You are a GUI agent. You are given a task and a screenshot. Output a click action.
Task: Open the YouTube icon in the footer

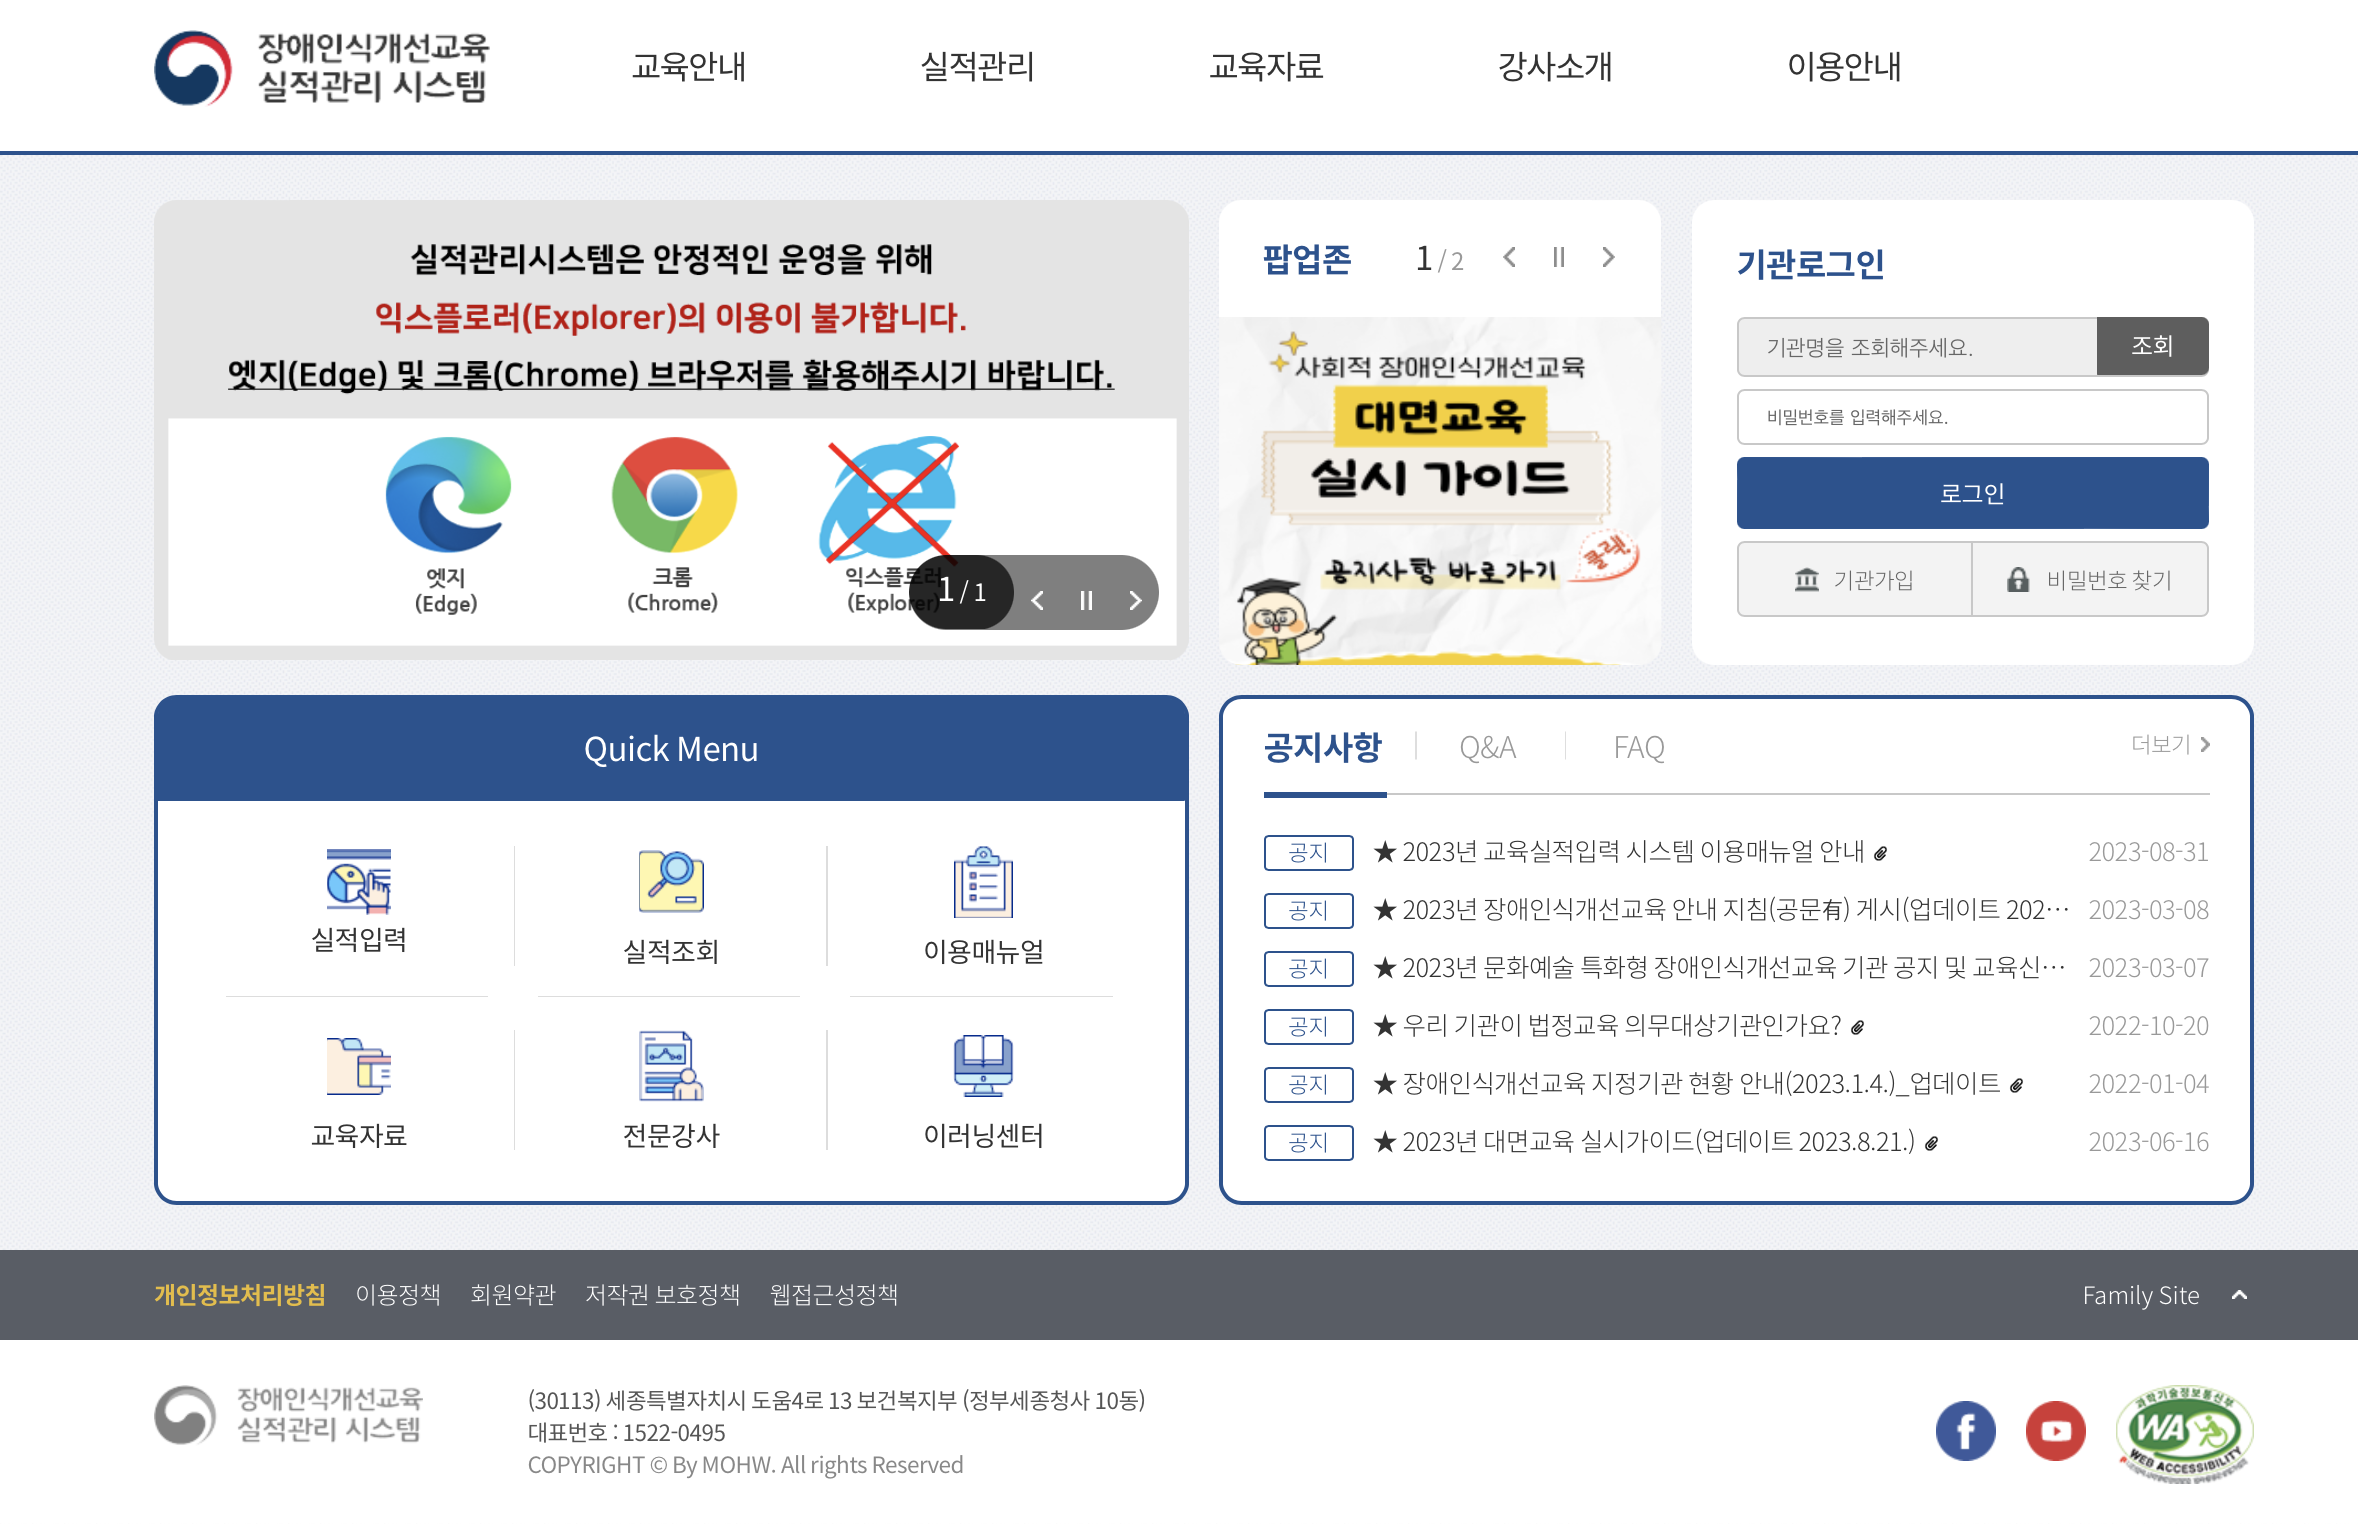(2055, 1430)
